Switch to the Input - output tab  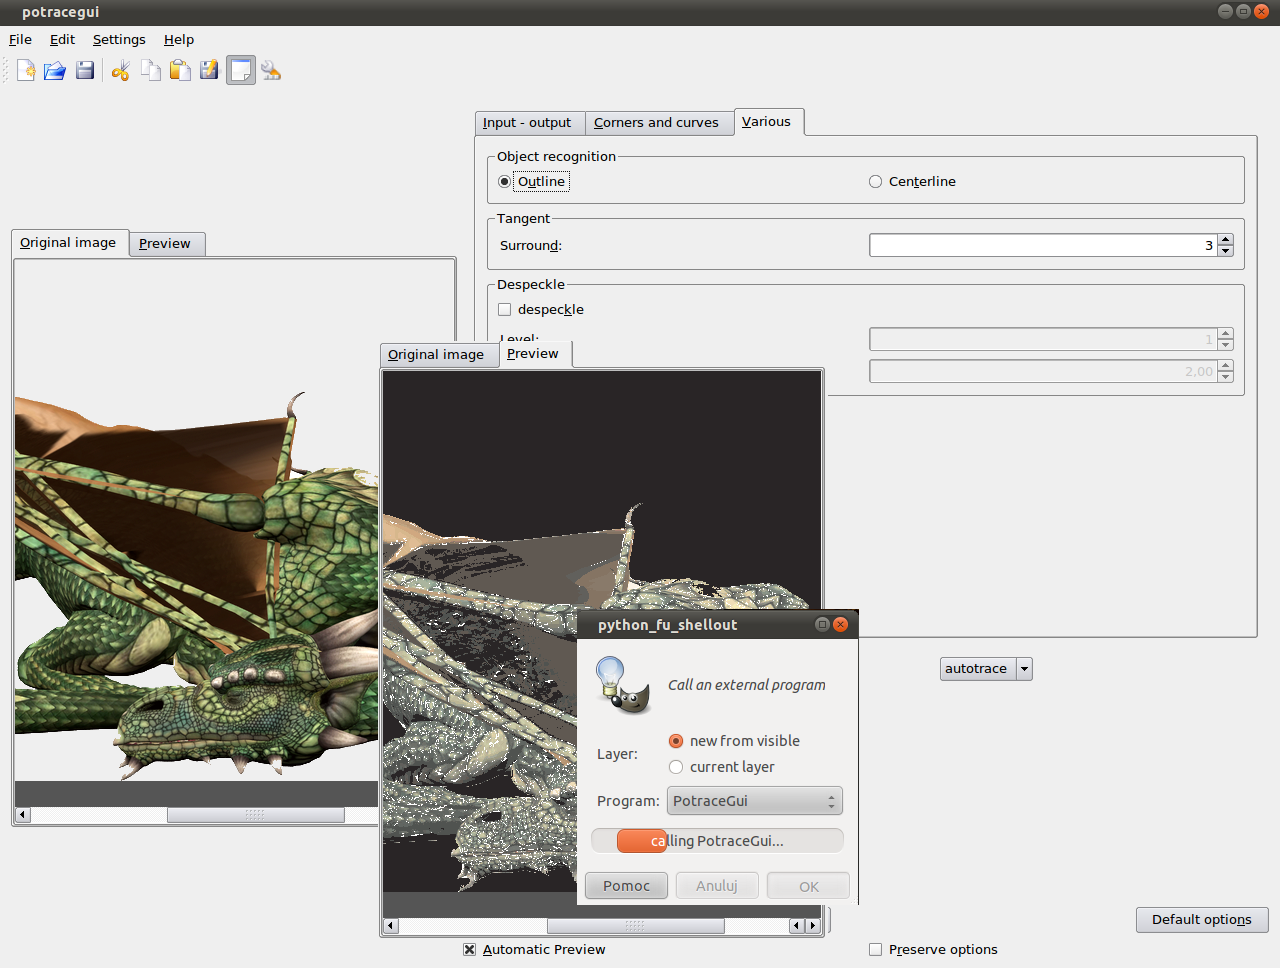click(530, 122)
